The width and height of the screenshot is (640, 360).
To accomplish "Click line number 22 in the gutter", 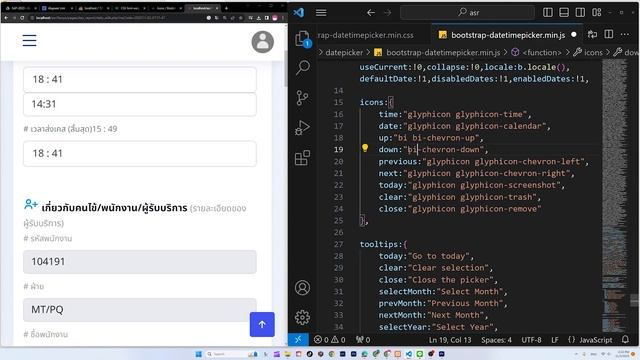I will pos(338,185).
